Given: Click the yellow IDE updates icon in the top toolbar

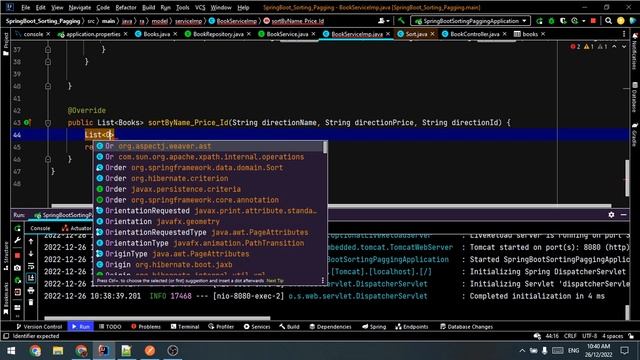Looking at the screenshot, I should click(620, 21).
